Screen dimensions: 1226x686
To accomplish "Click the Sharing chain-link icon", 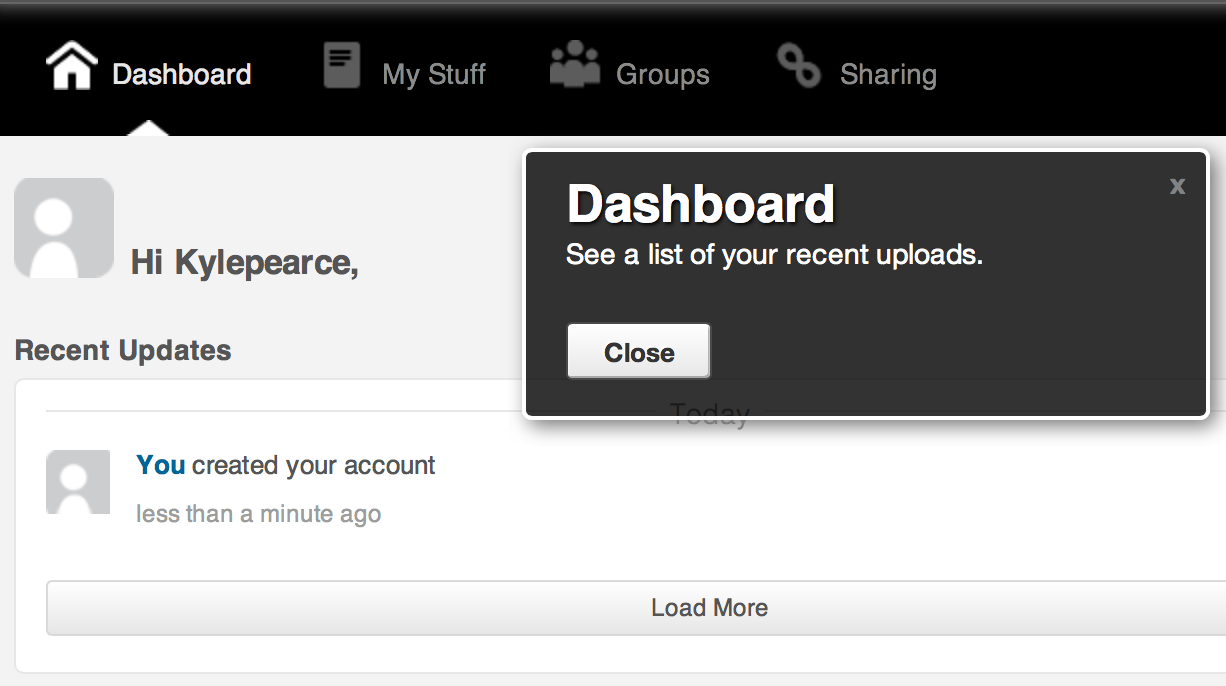I will [799, 66].
